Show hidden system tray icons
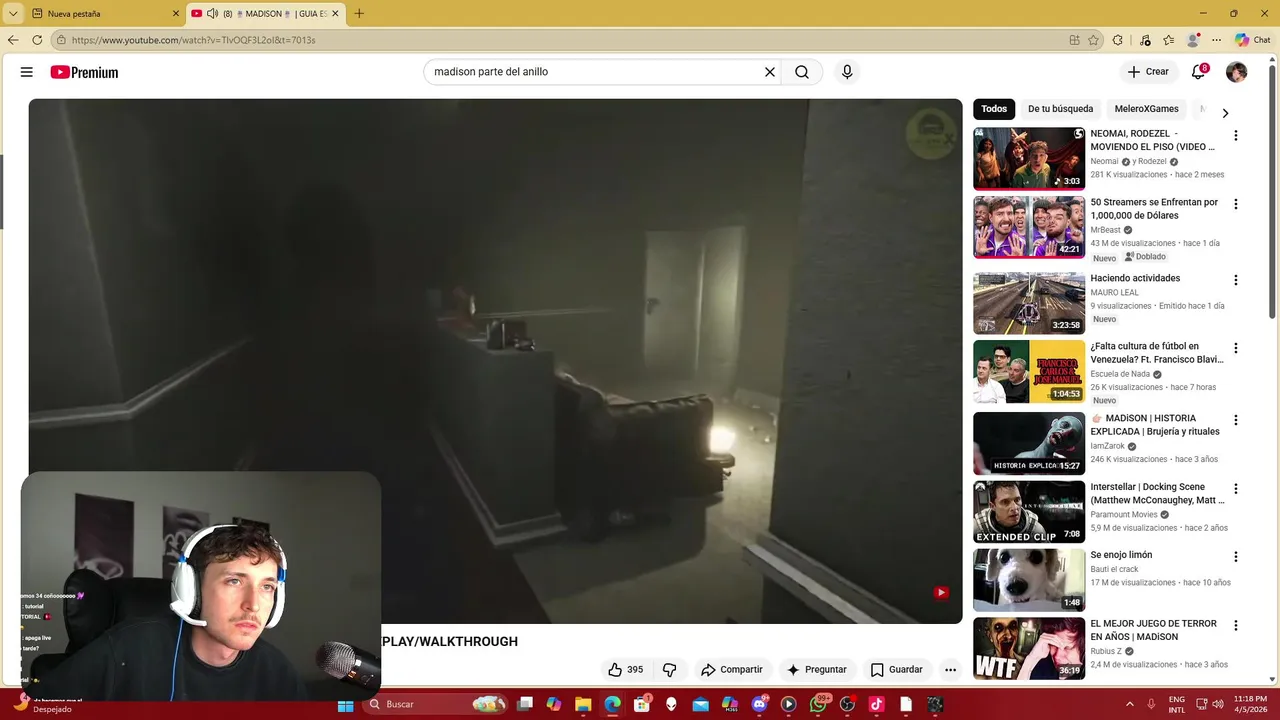 pyautogui.click(x=1130, y=705)
